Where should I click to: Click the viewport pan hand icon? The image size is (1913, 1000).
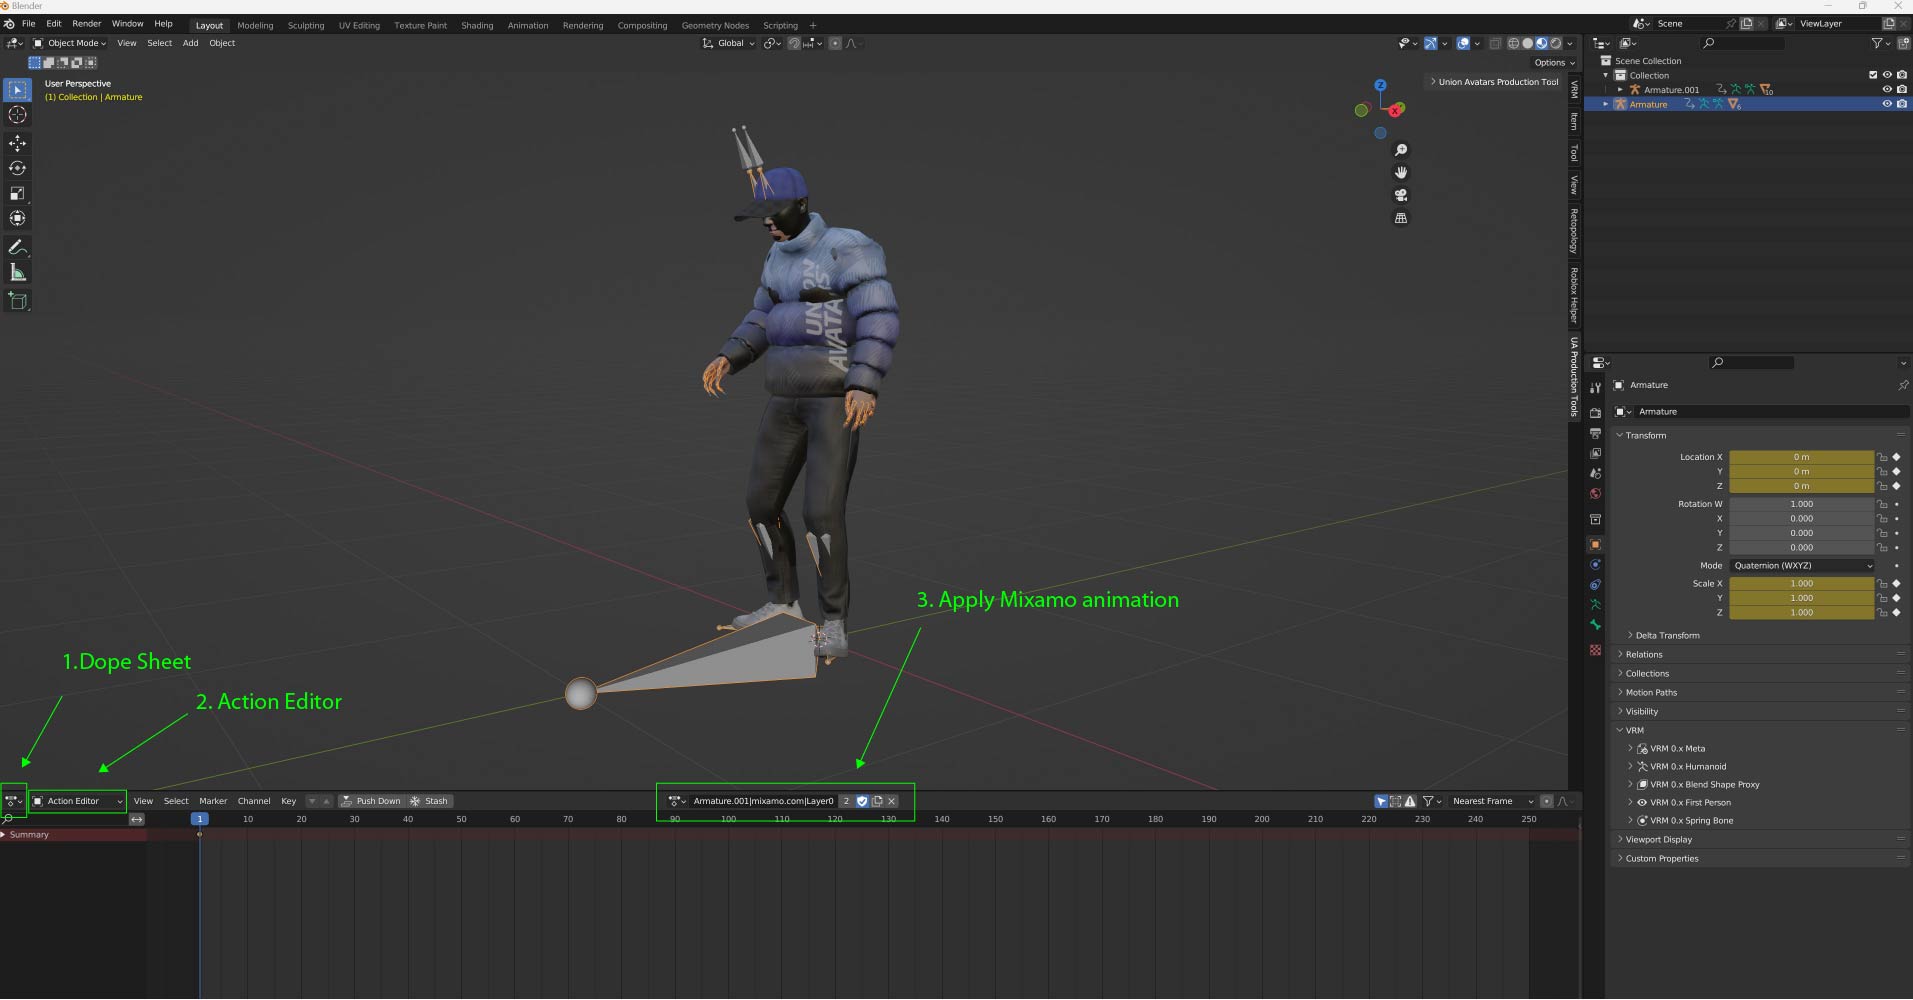click(x=1401, y=173)
